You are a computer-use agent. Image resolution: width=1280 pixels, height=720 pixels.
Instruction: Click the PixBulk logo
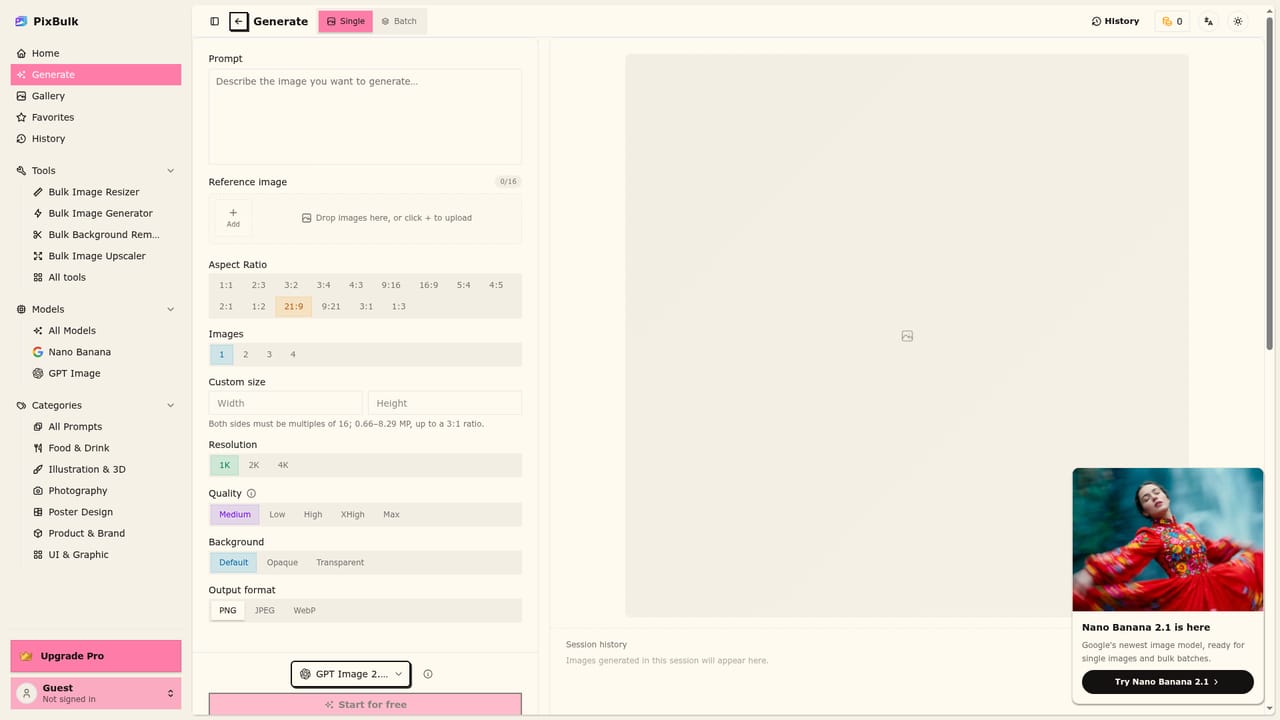pyautogui.click(x=47, y=21)
